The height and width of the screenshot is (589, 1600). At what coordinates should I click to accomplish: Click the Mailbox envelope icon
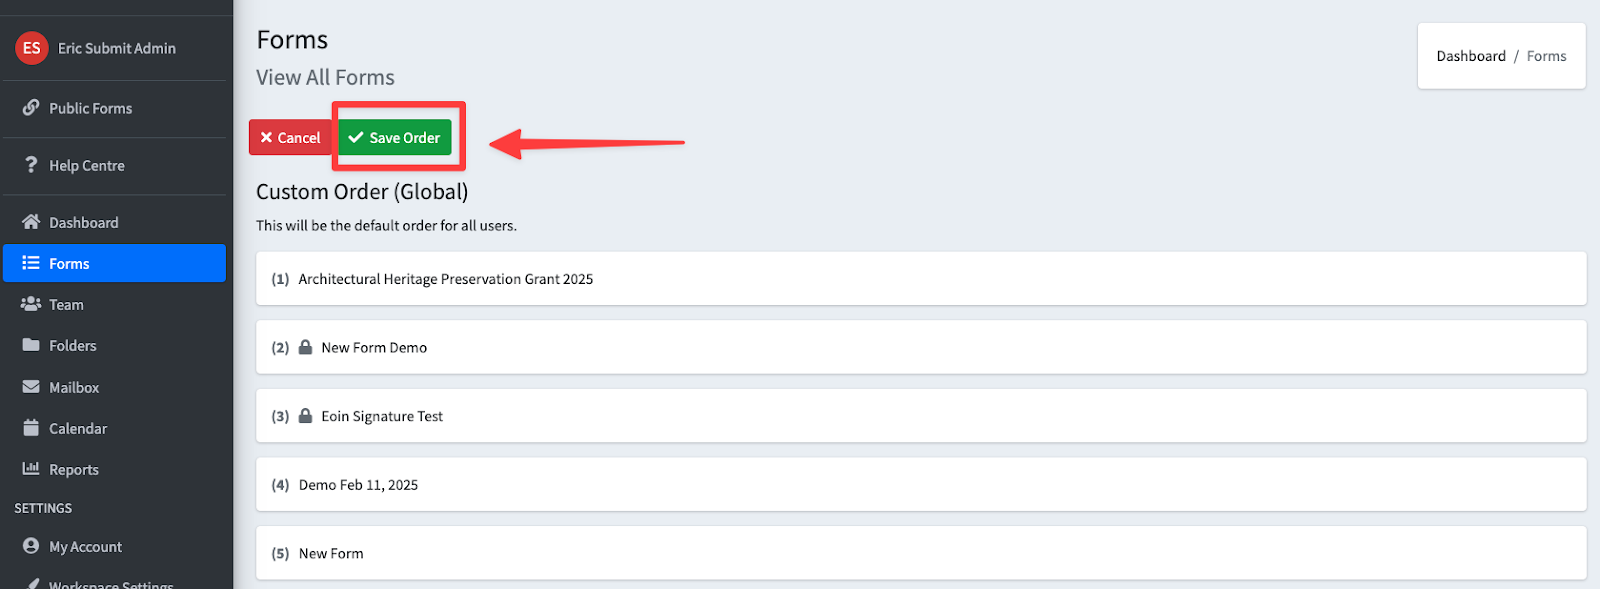tap(31, 387)
